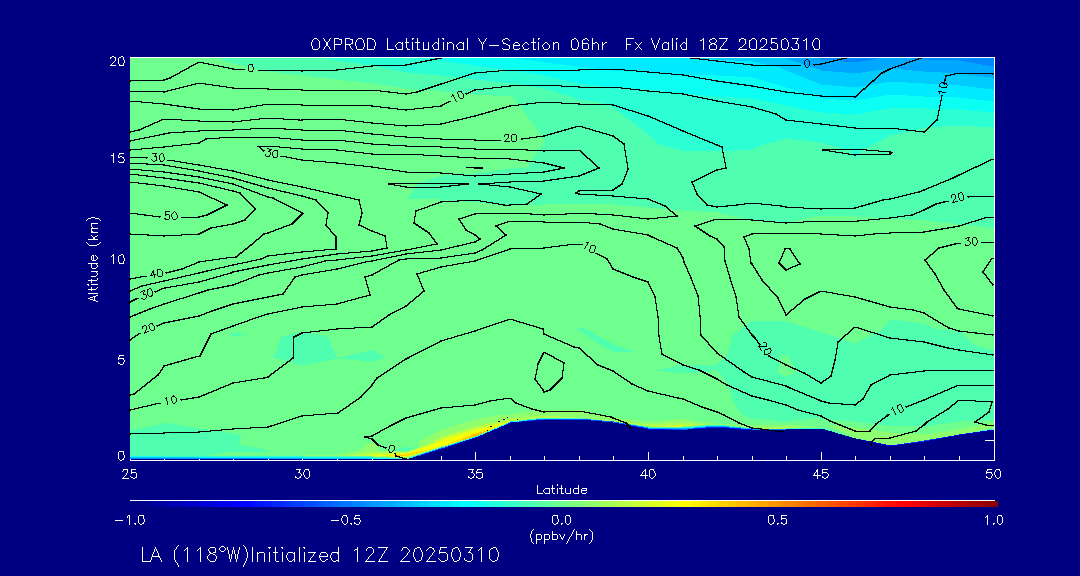The image size is (1080, 576).
Task: Click latitude axis tick label "25"
Action: point(129,474)
